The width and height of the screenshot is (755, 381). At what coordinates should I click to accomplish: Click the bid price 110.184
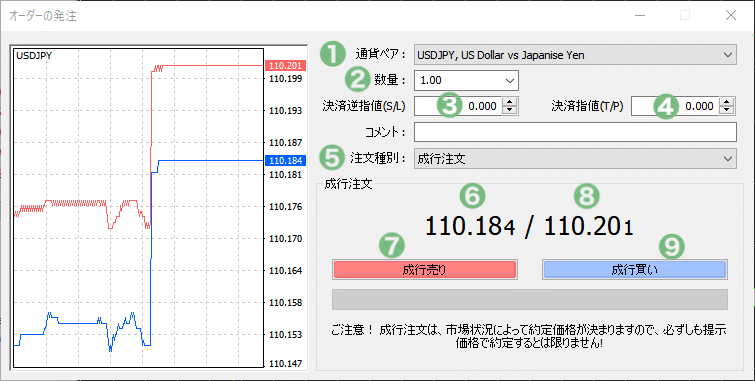470,226
